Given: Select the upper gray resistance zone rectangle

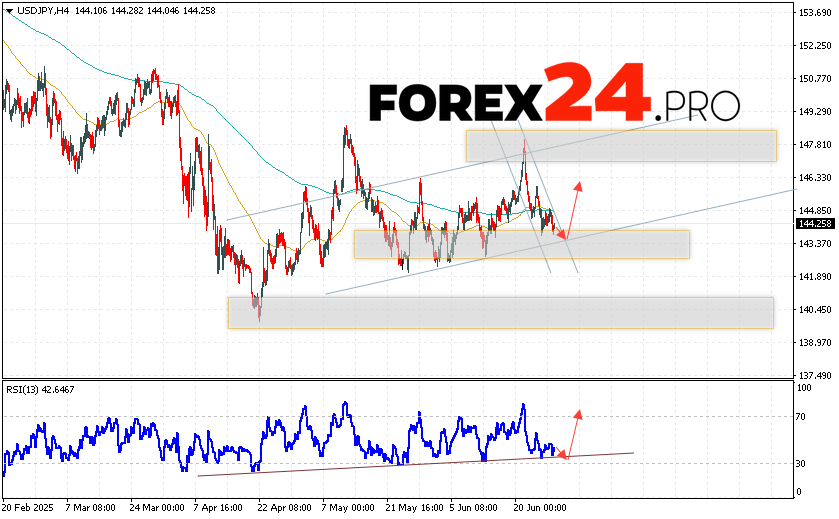Looking at the screenshot, I should pos(620,145).
